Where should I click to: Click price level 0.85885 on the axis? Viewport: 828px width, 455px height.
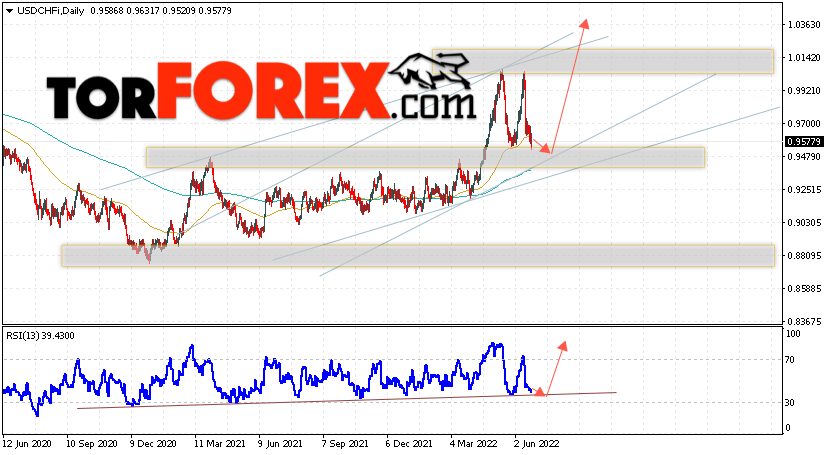click(x=804, y=289)
